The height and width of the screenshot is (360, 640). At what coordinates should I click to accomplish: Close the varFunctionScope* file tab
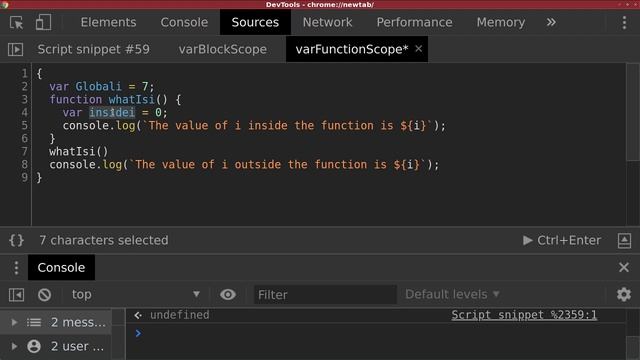(x=418, y=49)
